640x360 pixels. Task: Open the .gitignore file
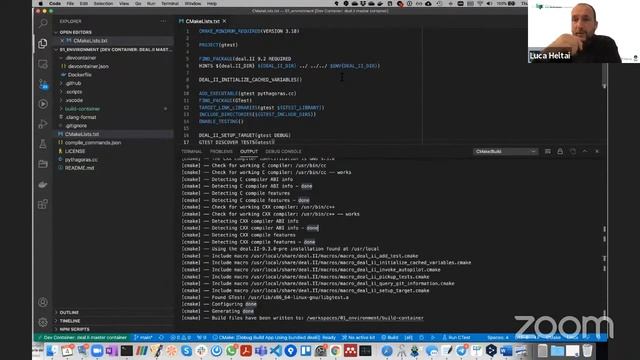(x=76, y=126)
